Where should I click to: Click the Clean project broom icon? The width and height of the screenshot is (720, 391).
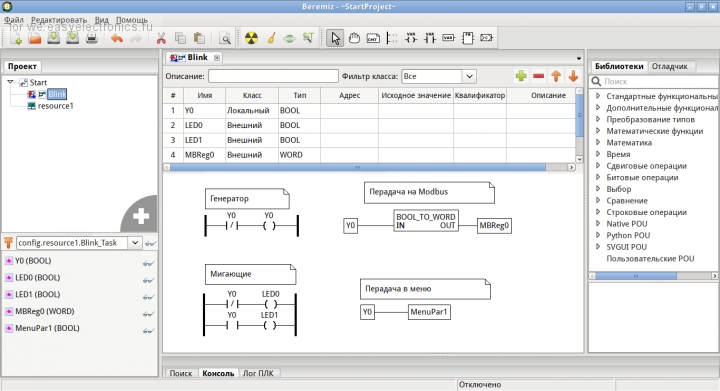[271, 38]
